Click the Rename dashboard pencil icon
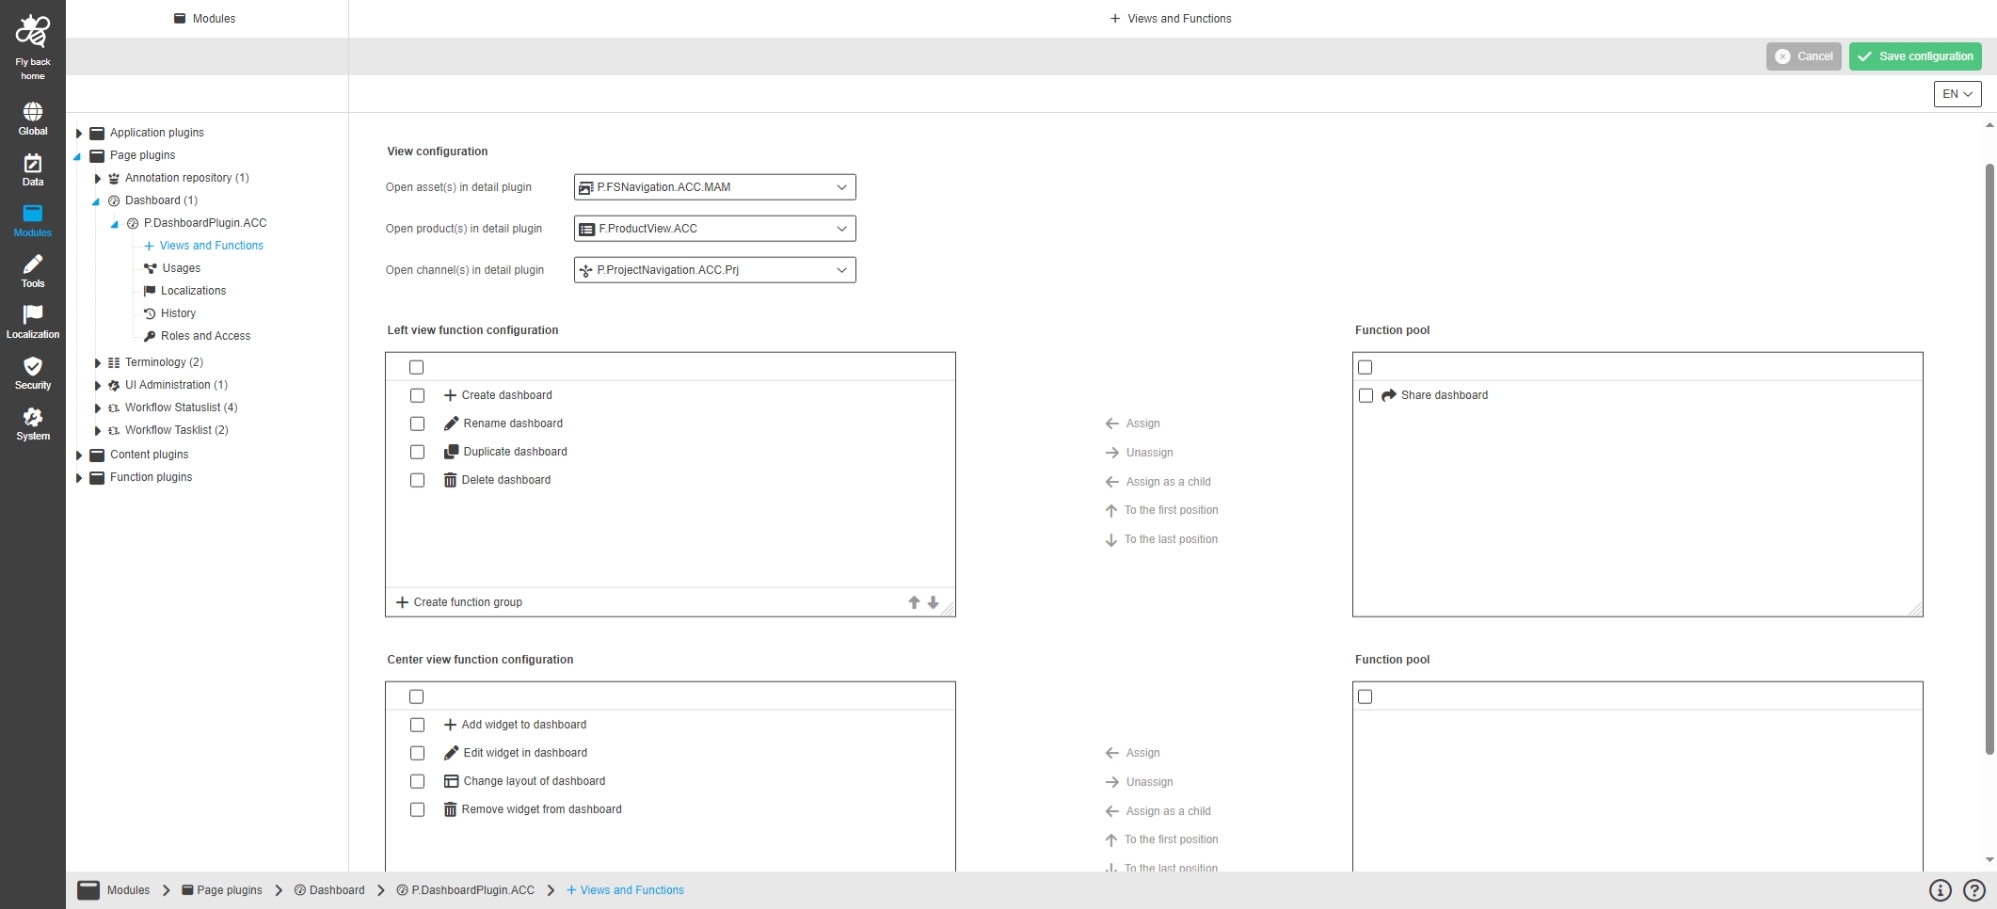 (451, 423)
